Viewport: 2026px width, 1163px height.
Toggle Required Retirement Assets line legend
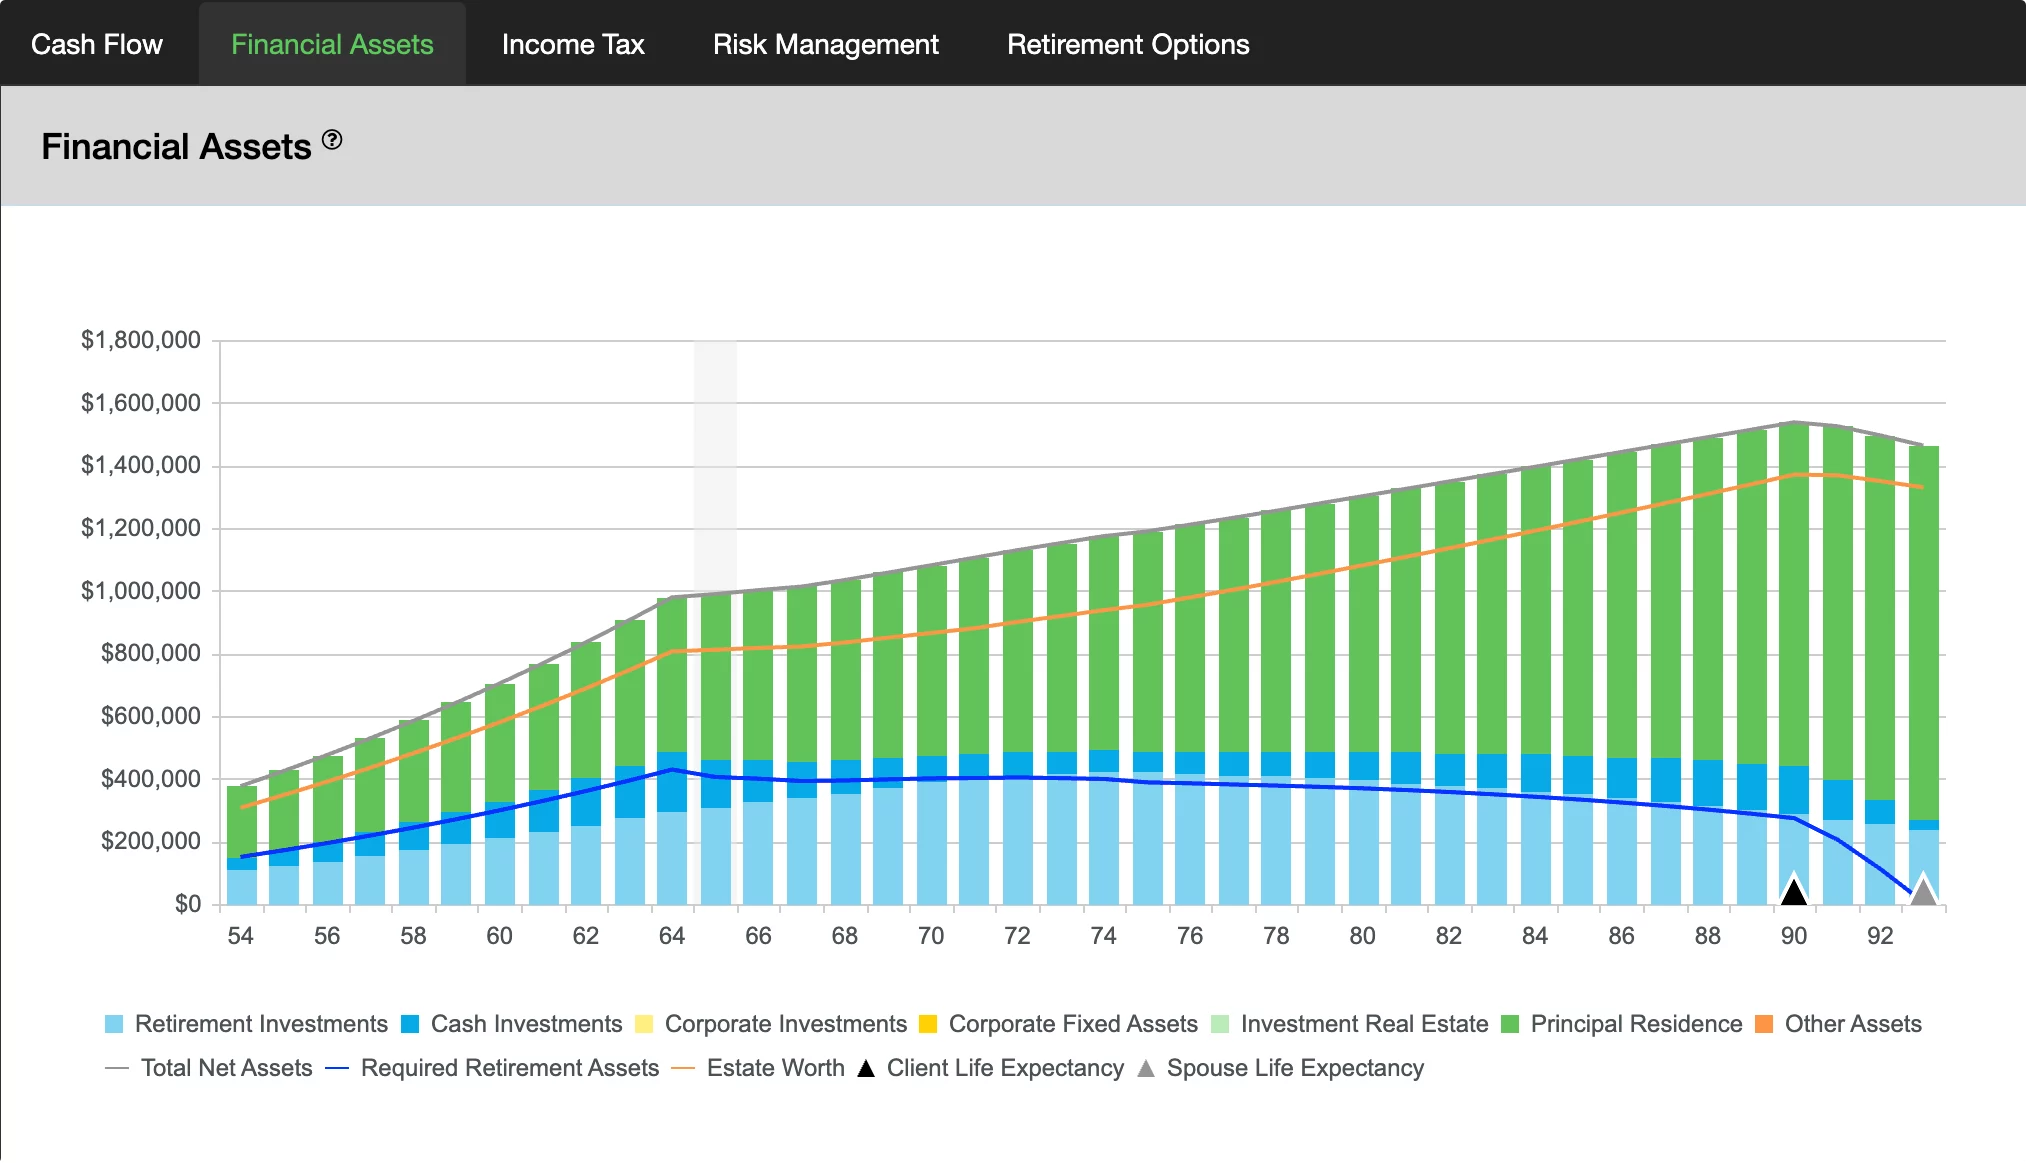click(x=337, y=1069)
